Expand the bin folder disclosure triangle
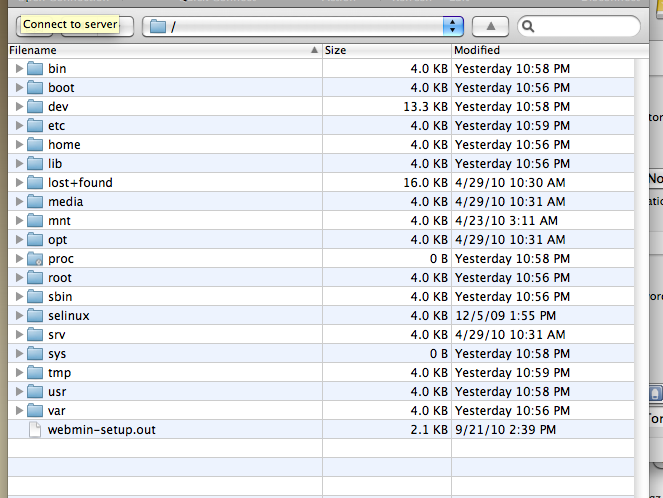The height and width of the screenshot is (498, 663). tap(19, 69)
